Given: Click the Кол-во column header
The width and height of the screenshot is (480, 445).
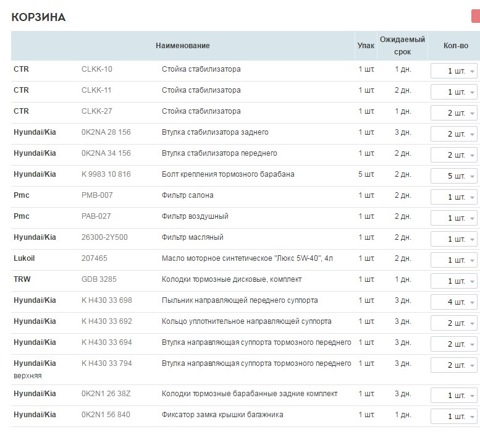Looking at the screenshot, I should tap(456, 46).
